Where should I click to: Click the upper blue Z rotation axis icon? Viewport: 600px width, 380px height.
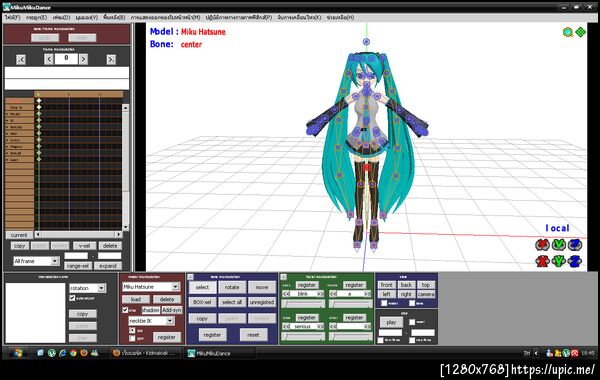click(x=575, y=244)
